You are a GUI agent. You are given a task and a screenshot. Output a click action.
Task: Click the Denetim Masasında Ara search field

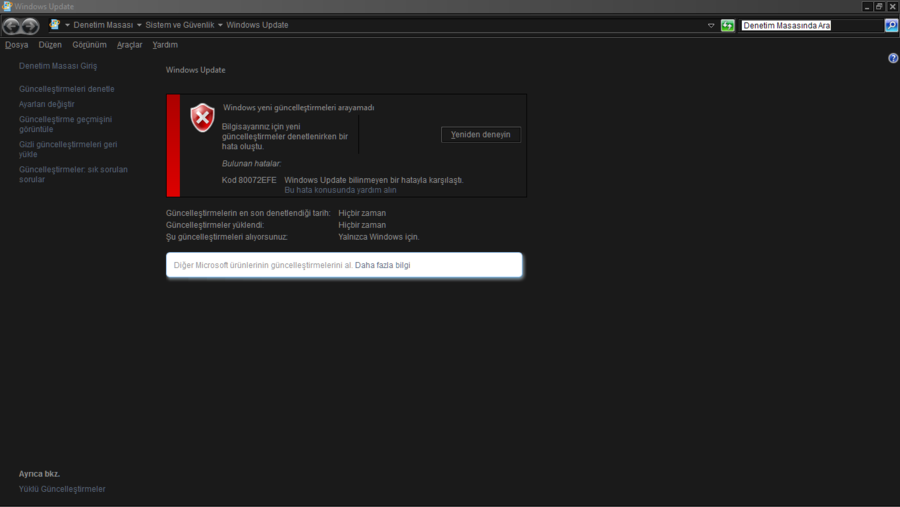tap(812, 25)
